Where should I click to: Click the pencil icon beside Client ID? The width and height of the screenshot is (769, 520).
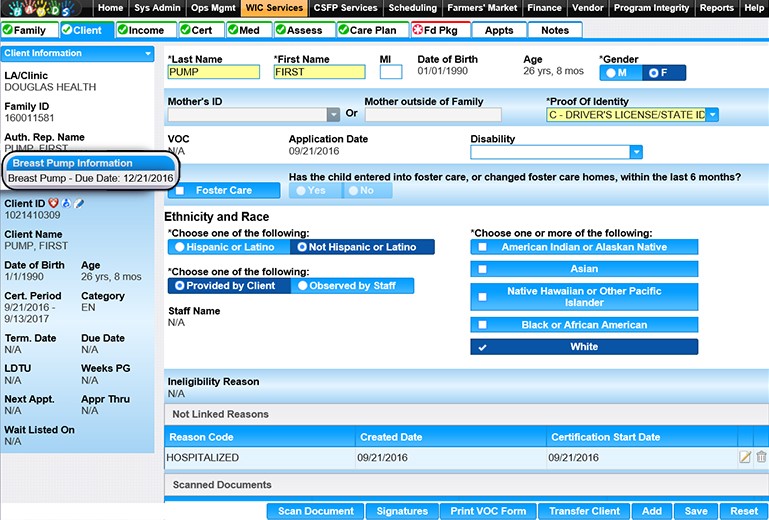pyautogui.click(x=79, y=203)
